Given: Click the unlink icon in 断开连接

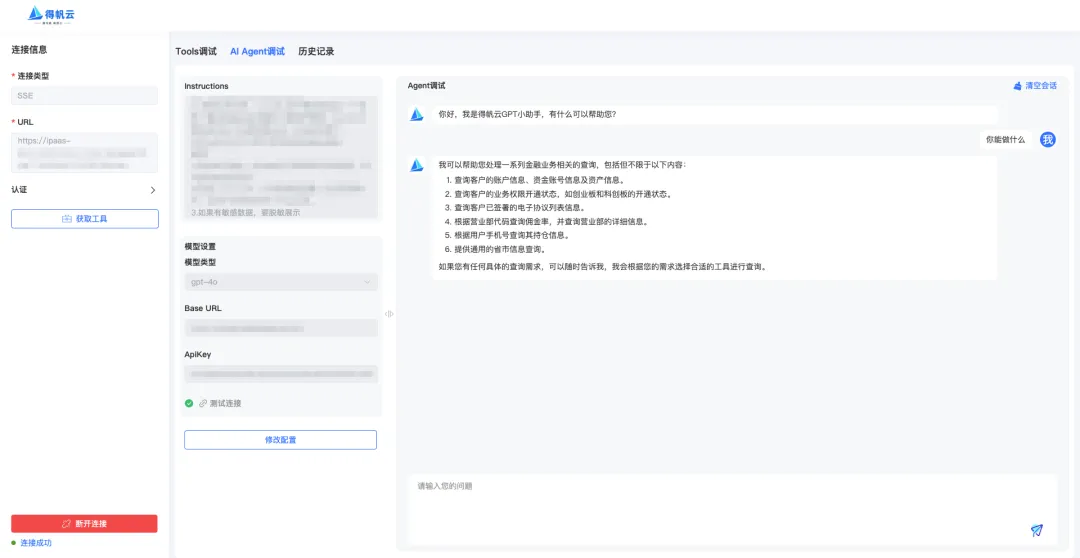Looking at the screenshot, I should (x=67, y=524).
